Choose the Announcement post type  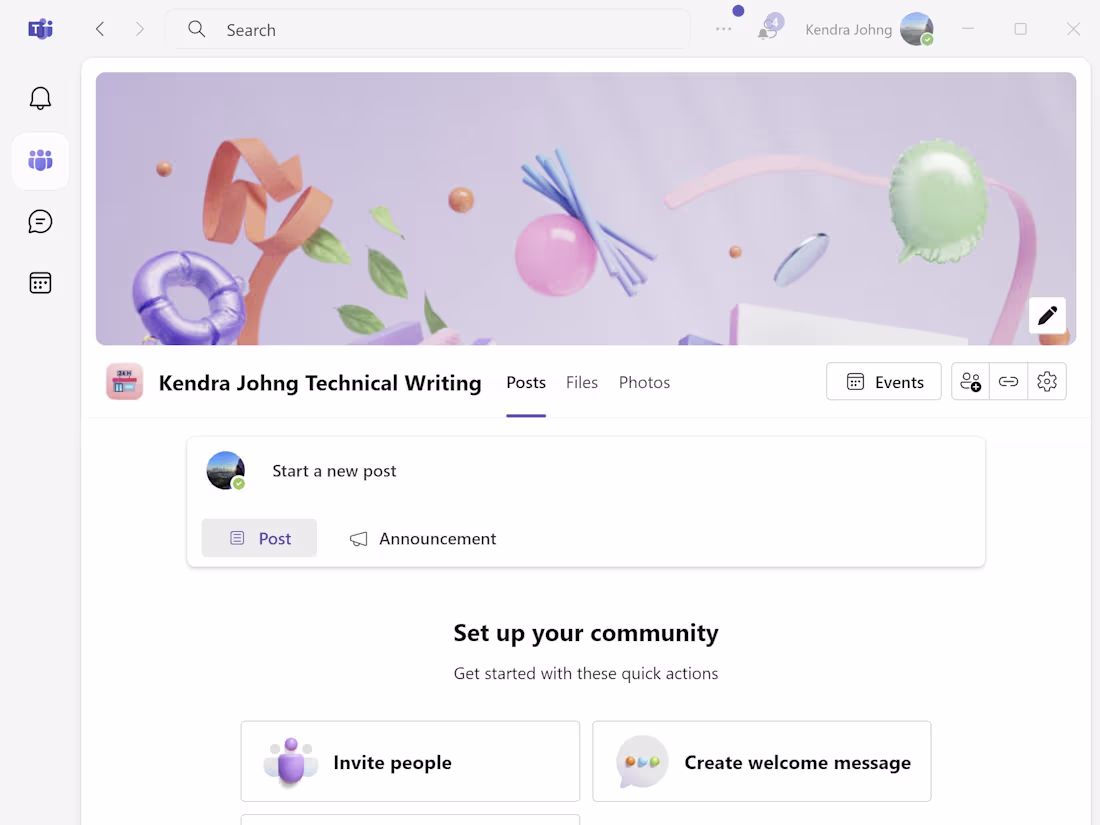coord(422,539)
